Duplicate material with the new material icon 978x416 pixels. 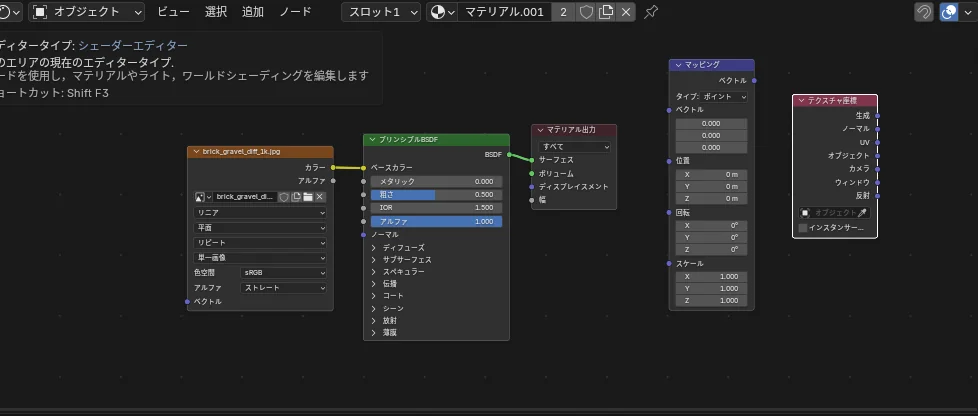click(606, 12)
